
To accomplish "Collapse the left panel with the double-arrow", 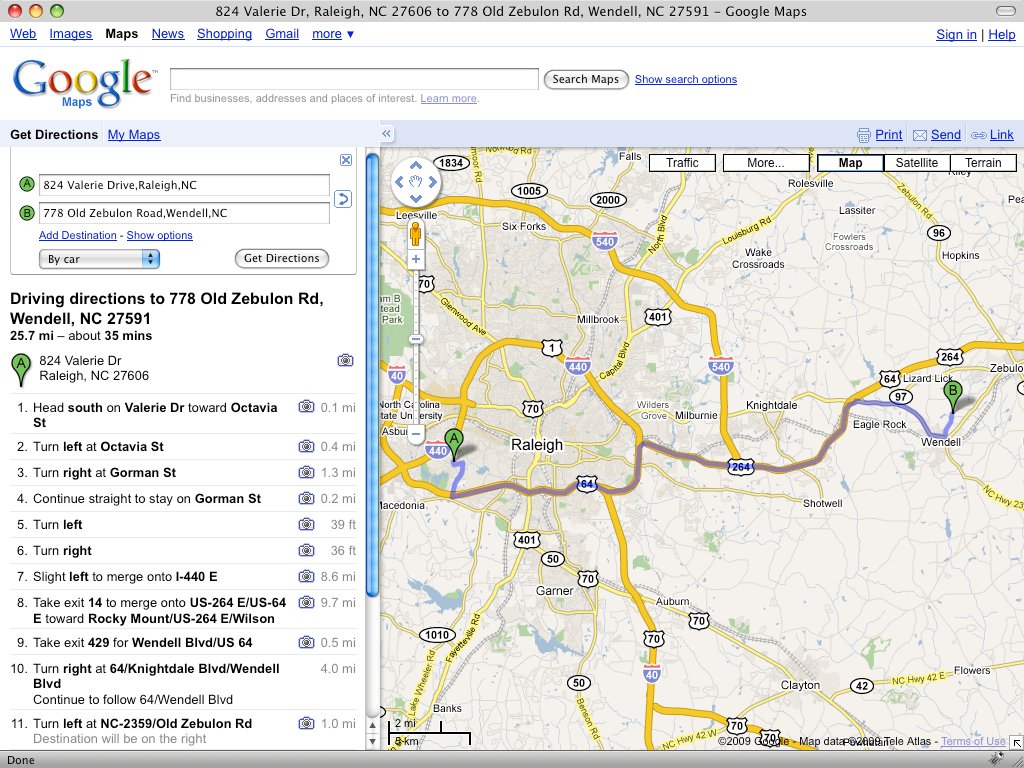I will click(387, 134).
